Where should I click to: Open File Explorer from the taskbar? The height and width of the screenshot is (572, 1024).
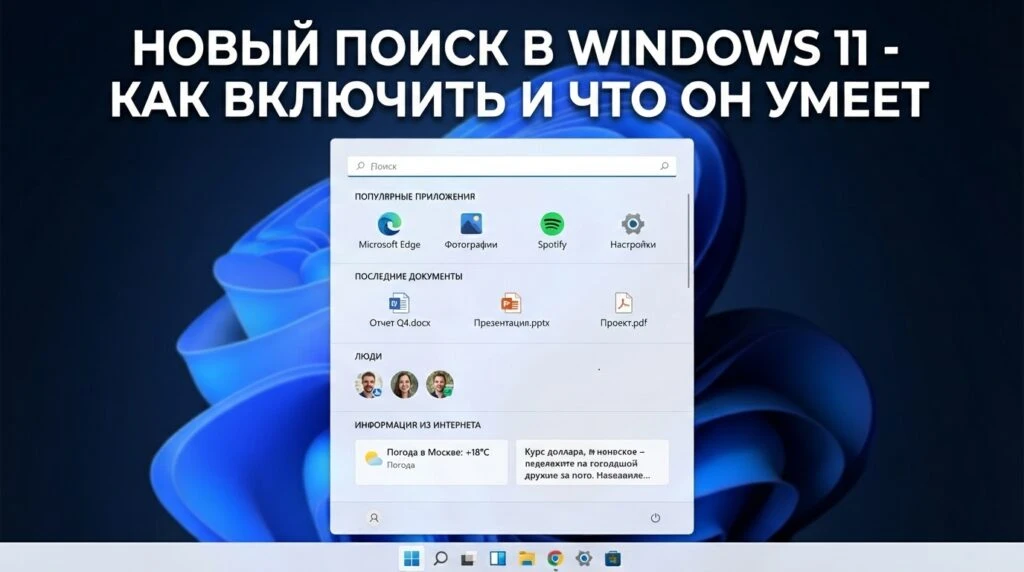(x=526, y=558)
